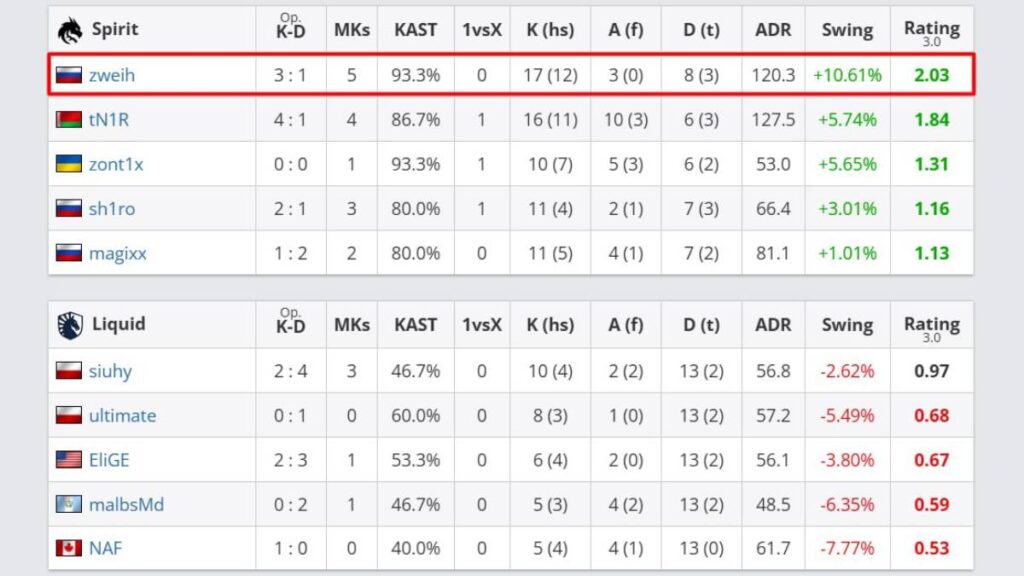Screen dimensions: 1024x576
Task: Click the flag icon beside tN1R
Action: pos(68,120)
